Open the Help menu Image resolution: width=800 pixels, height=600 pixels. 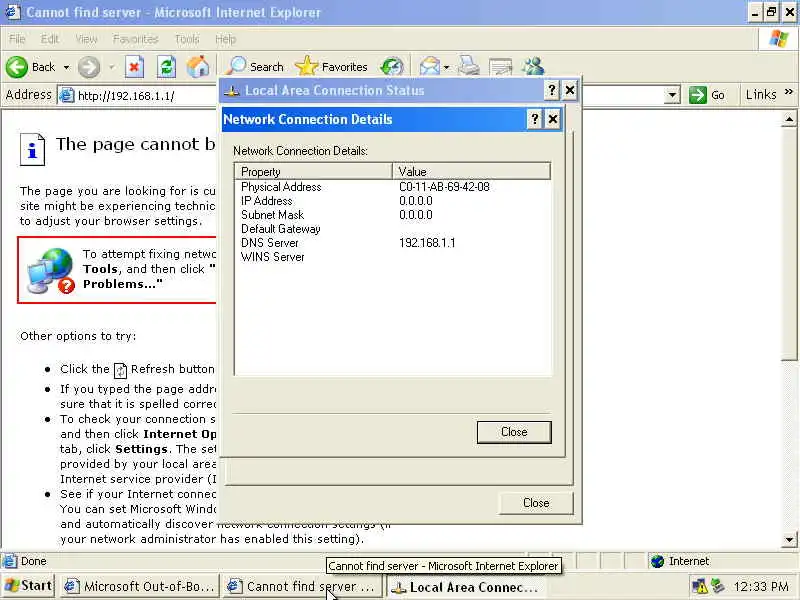point(225,39)
